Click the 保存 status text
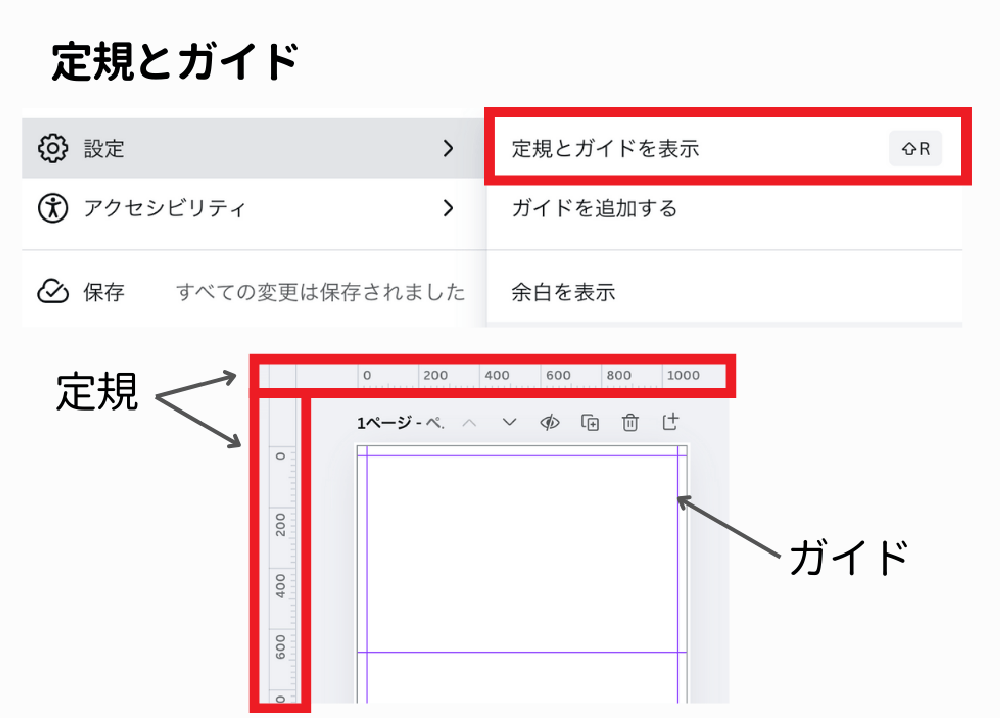Screen dimensions: 1000x718 click(104, 292)
